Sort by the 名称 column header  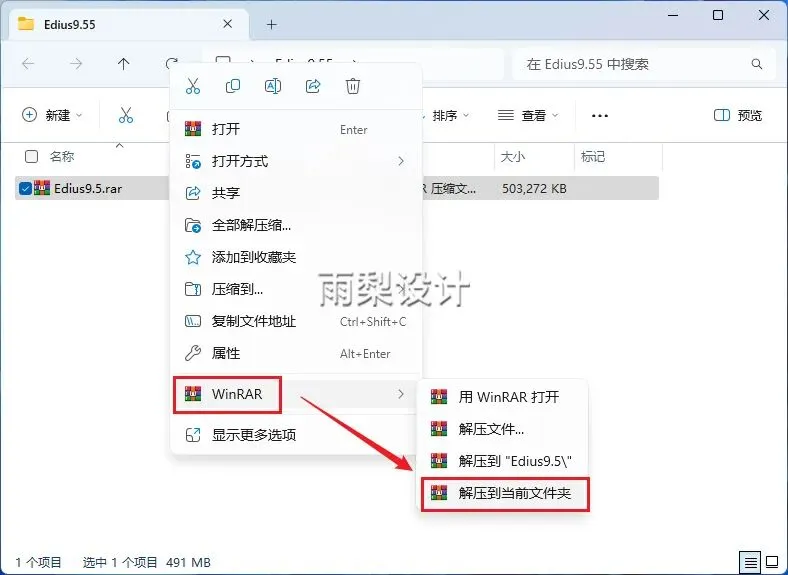click(x=62, y=156)
